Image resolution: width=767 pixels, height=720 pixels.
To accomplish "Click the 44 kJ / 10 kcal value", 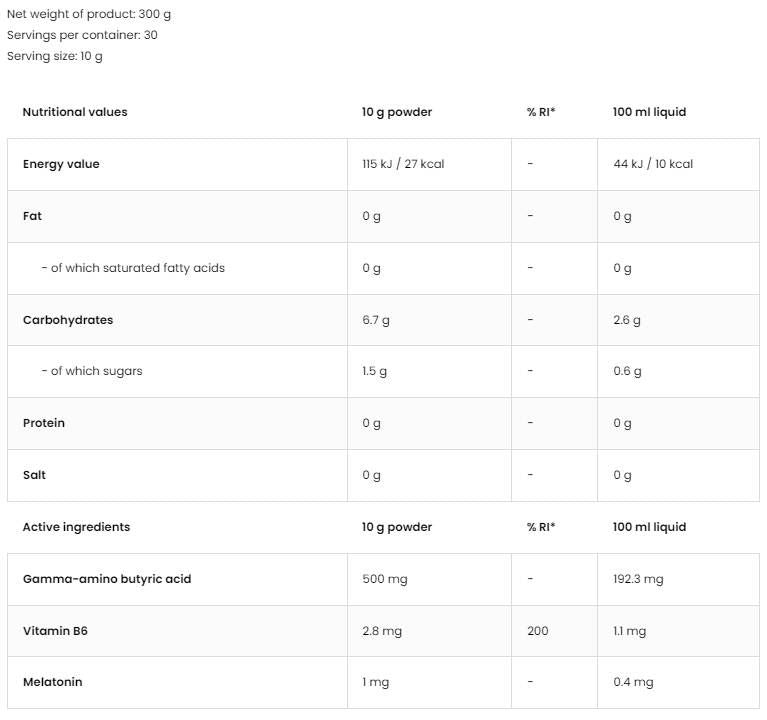I will [652, 164].
